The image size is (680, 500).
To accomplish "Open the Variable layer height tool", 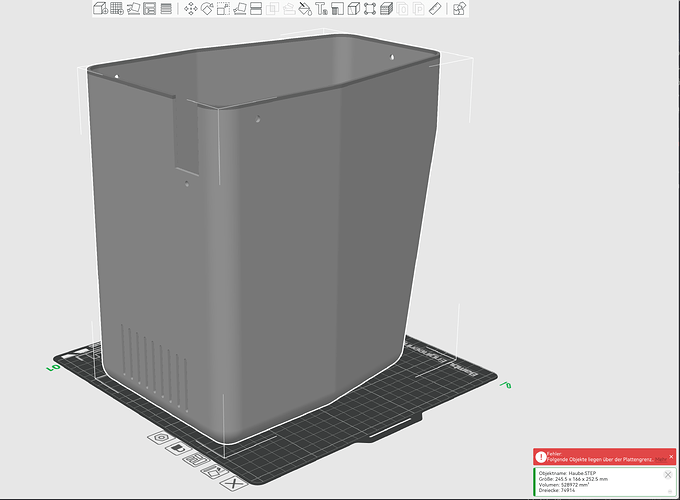I will pos(166,8).
